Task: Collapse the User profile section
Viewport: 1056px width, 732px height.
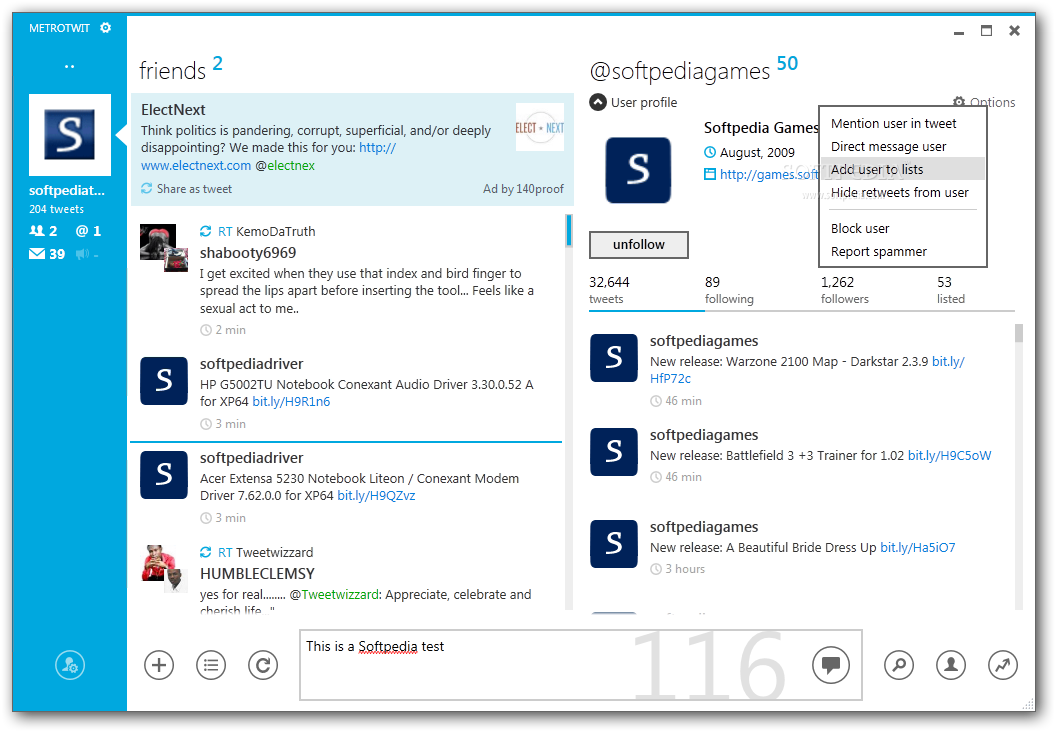Action: click(x=598, y=102)
